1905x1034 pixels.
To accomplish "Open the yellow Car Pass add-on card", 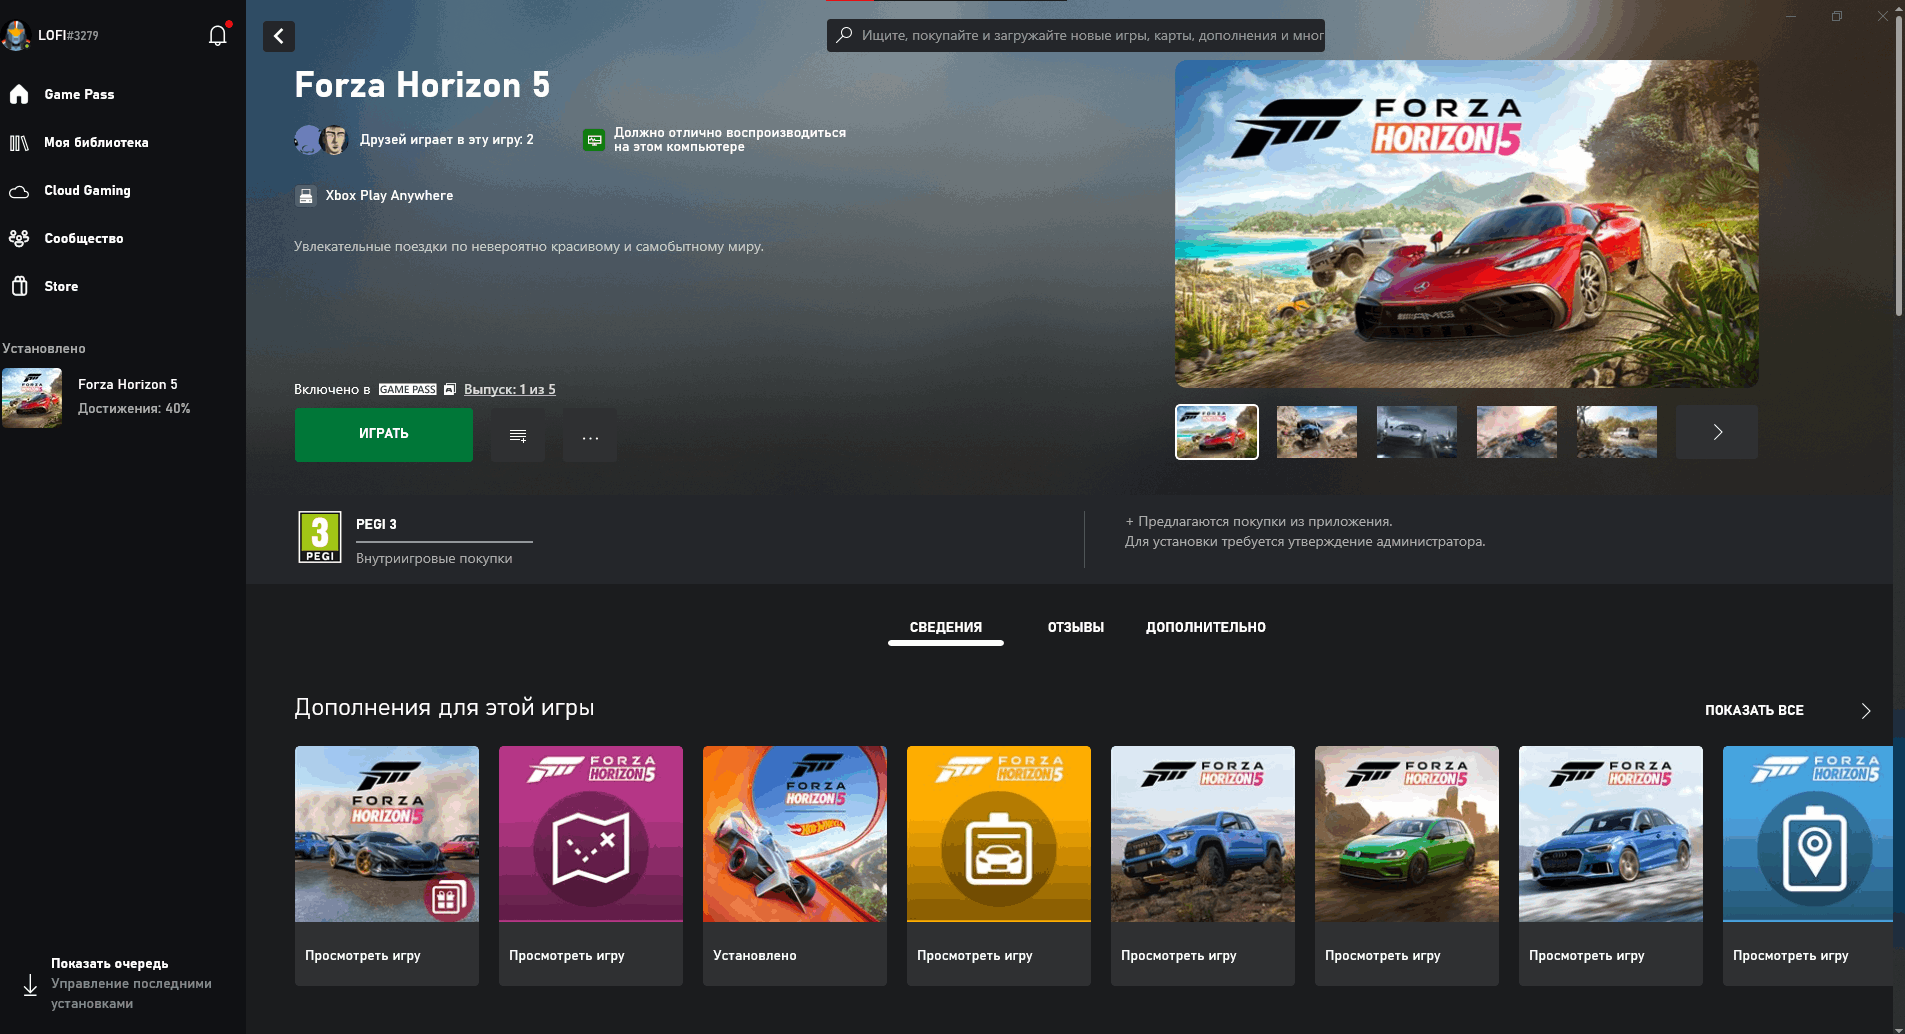I will click(999, 866).
